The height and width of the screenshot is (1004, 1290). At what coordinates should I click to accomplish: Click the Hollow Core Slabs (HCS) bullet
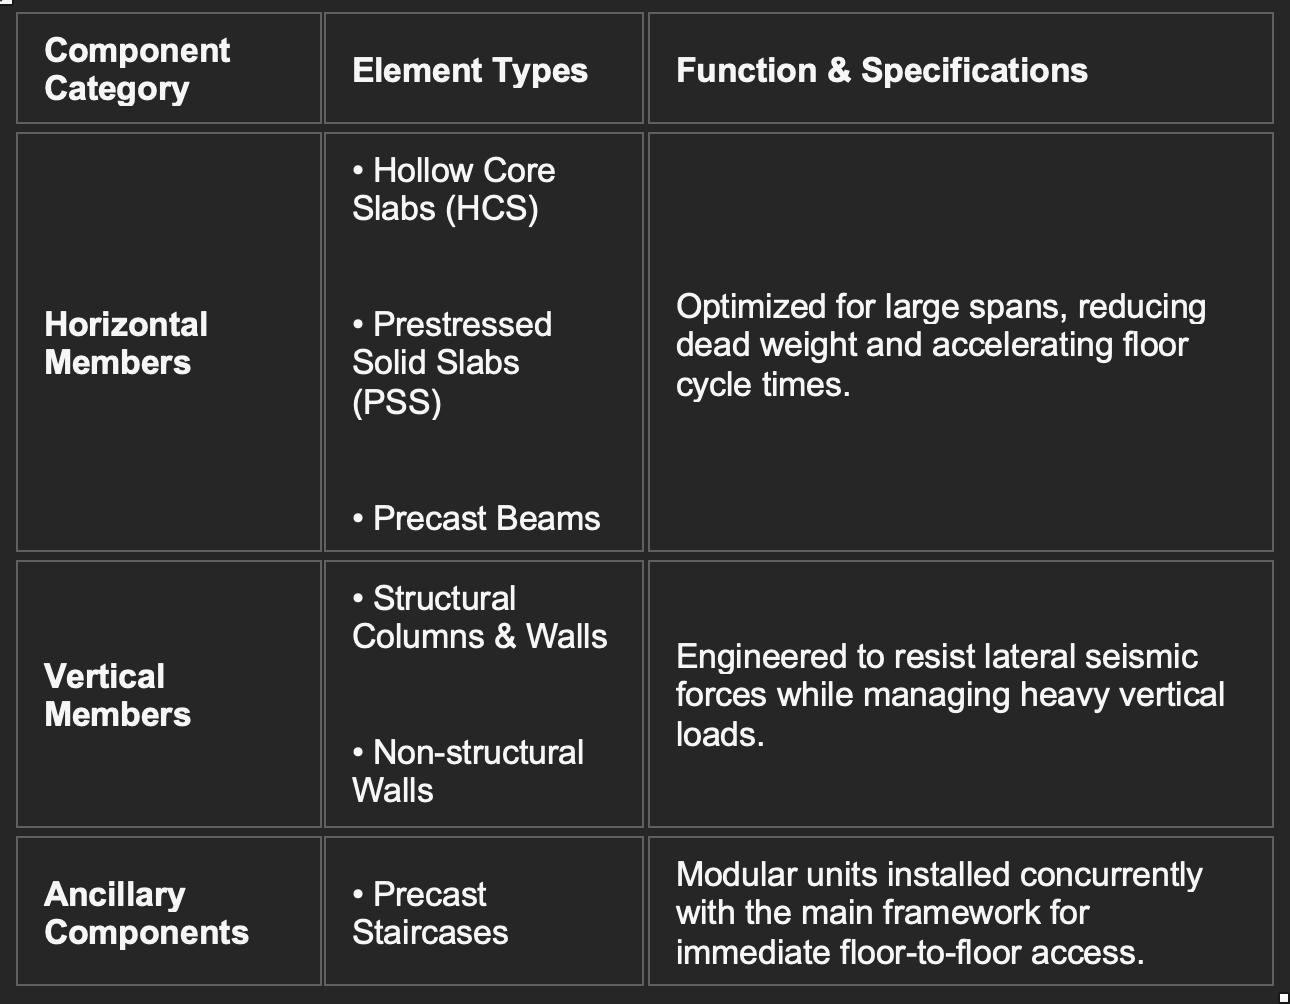(453, 189)
